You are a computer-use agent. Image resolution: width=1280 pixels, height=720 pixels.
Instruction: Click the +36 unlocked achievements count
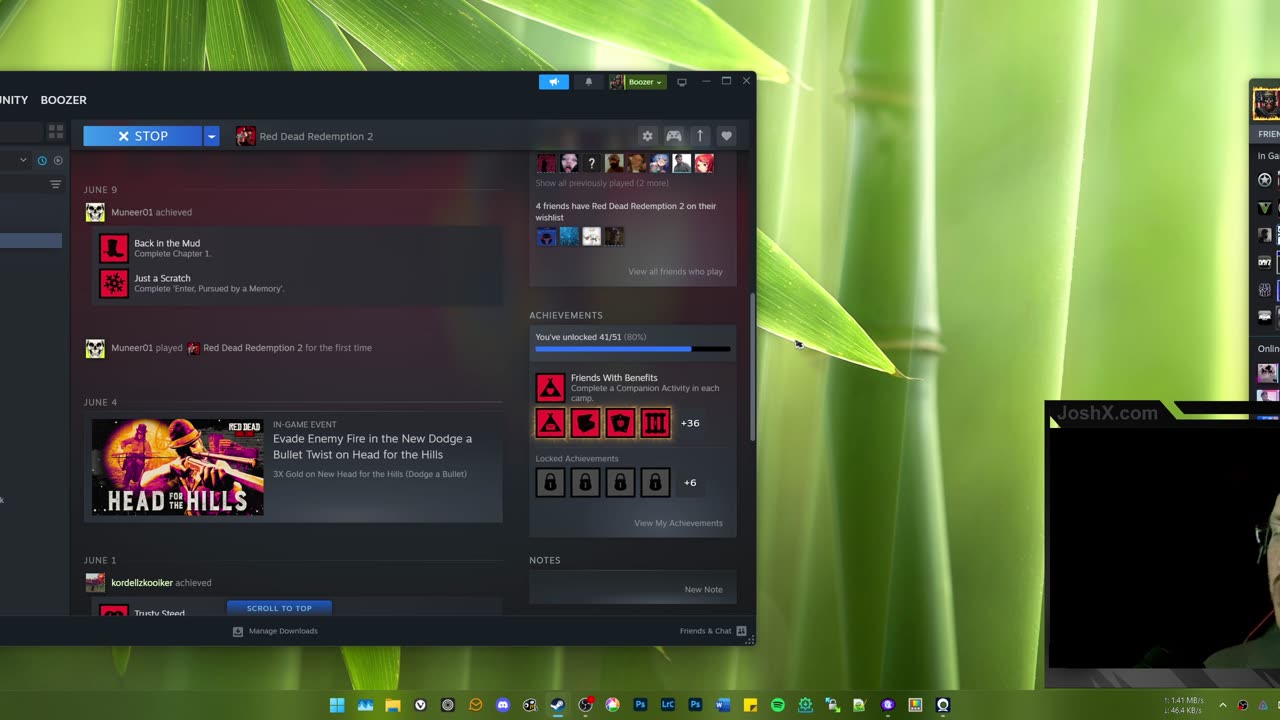click(x=690, y=423)
